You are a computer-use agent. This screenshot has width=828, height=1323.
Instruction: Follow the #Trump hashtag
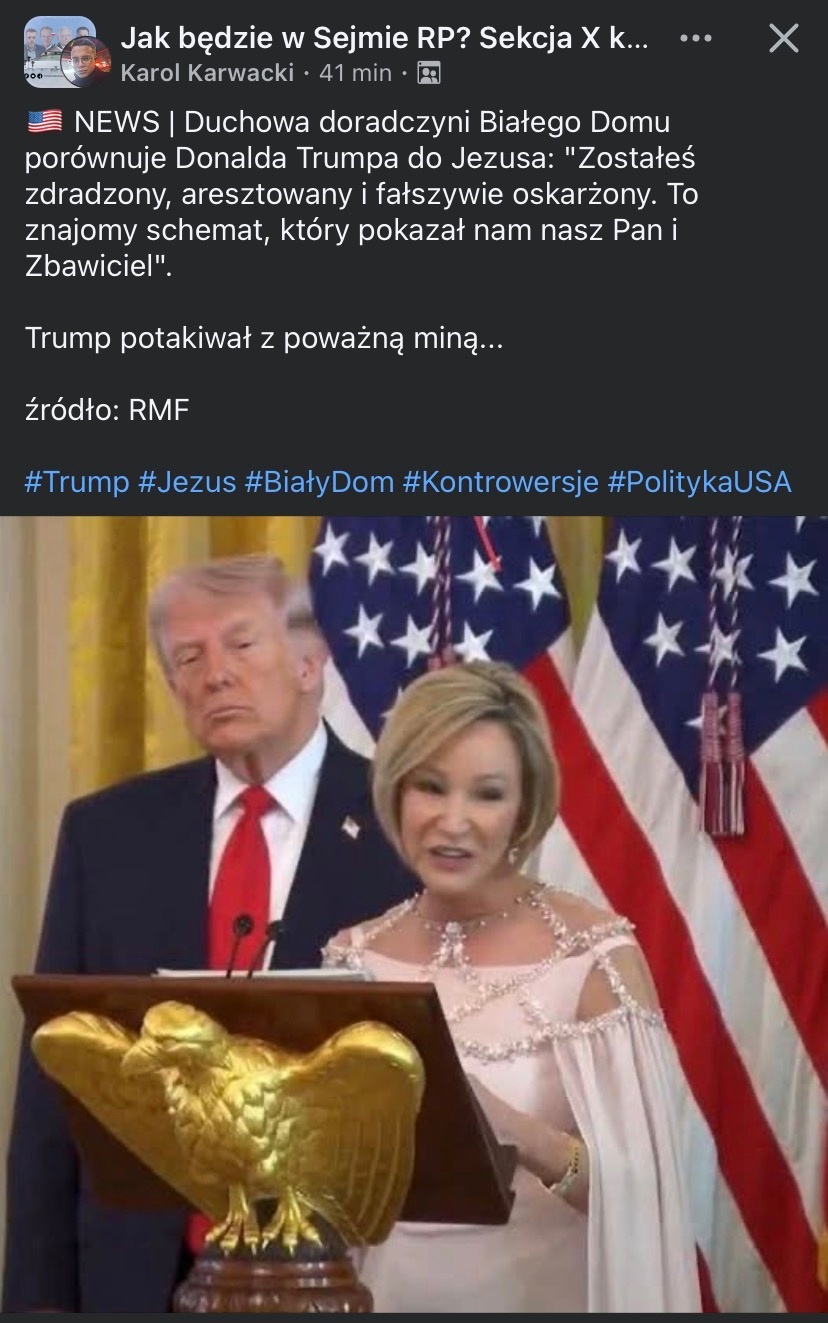click(77, 482)
